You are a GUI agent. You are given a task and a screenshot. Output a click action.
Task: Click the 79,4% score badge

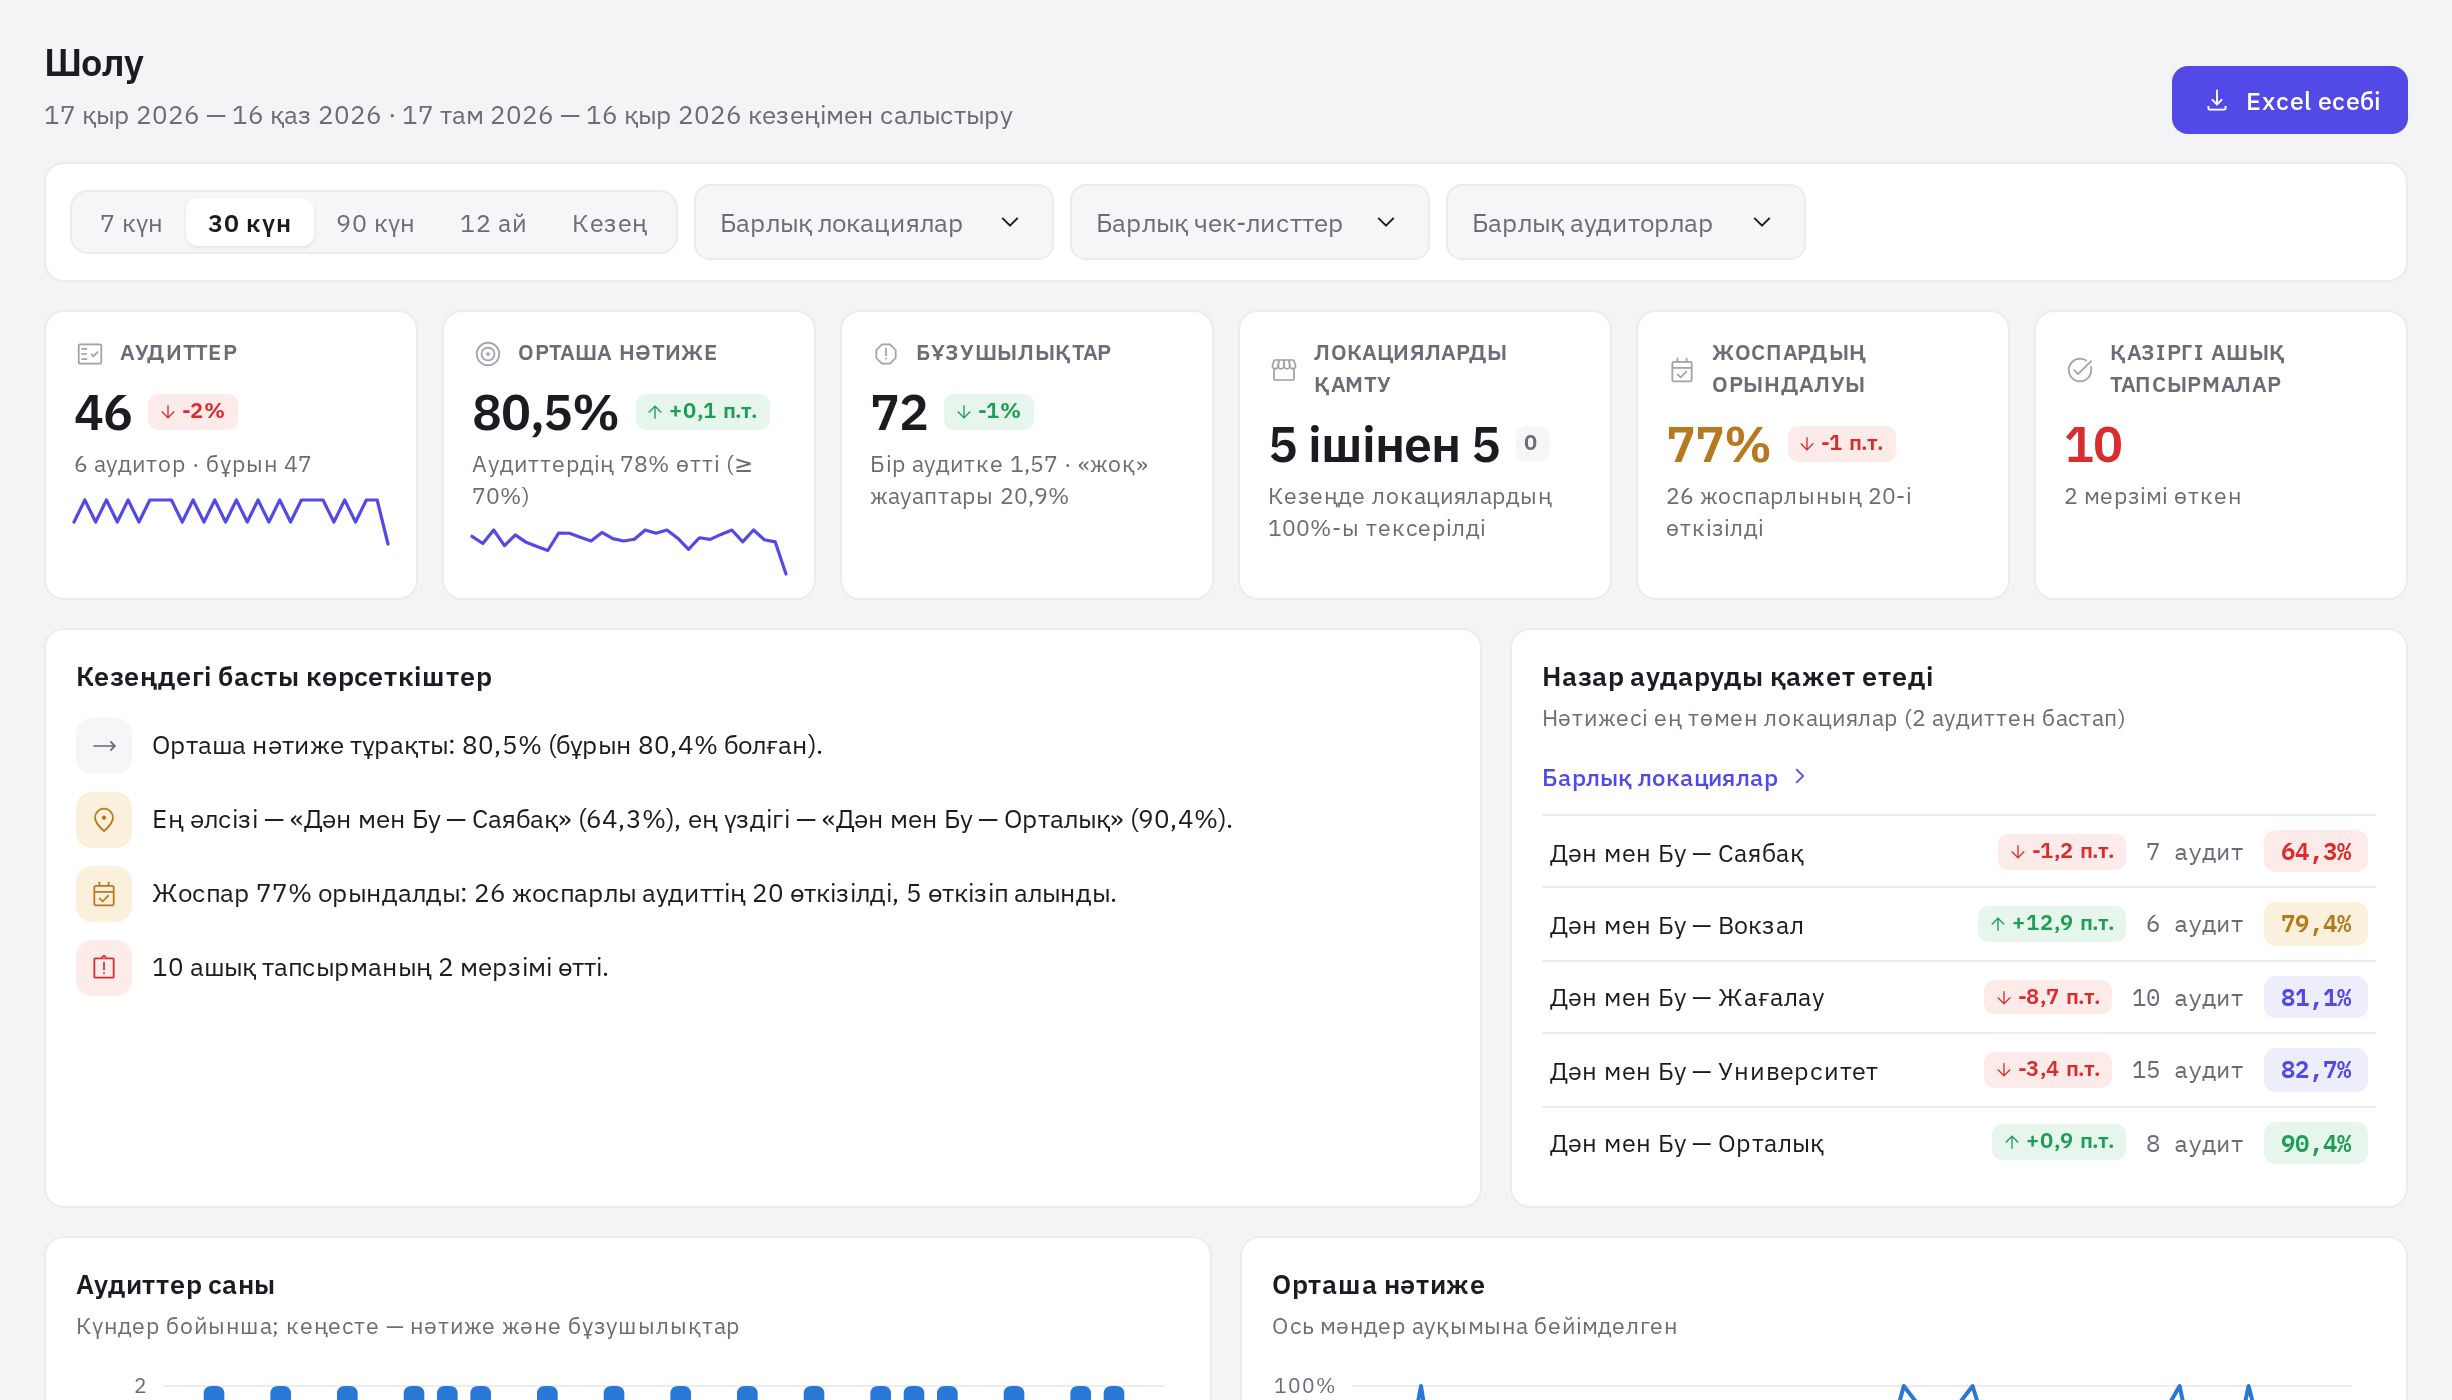pos(2316,924)
